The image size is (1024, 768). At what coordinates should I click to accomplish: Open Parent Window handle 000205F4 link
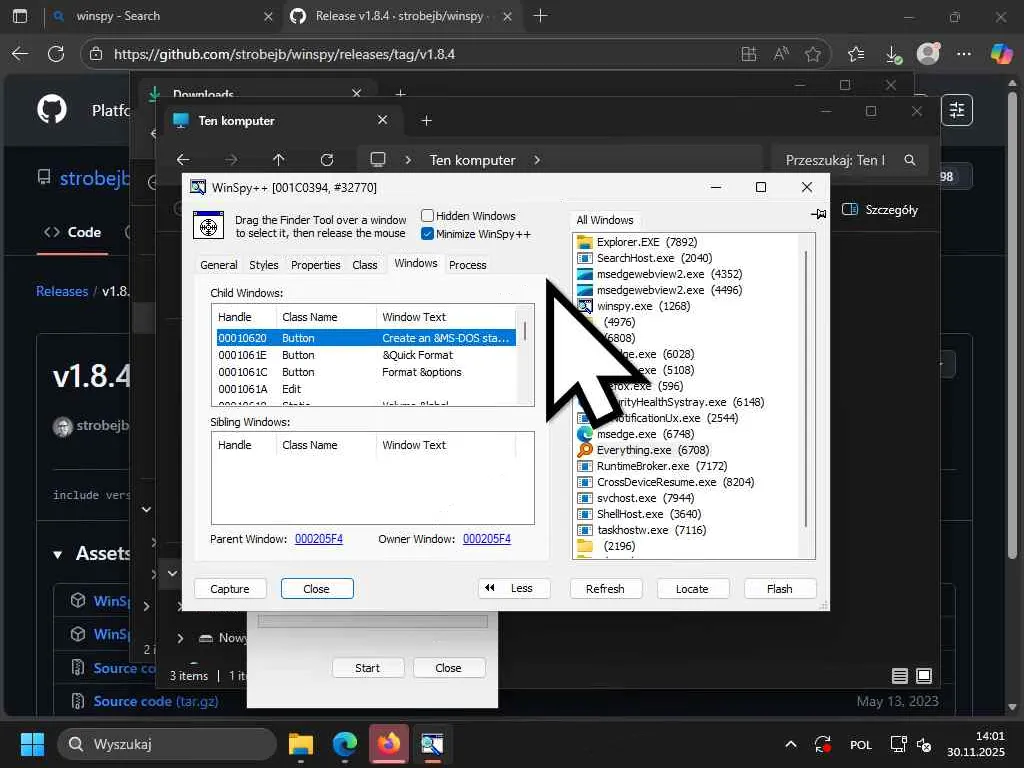click(x=319, y=539)
